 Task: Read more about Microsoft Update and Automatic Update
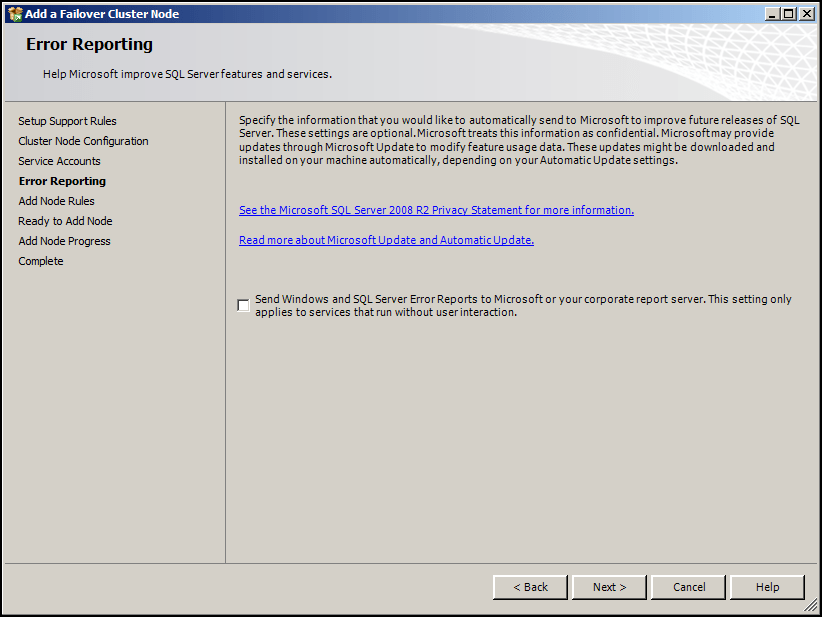[x=386, y=240]
